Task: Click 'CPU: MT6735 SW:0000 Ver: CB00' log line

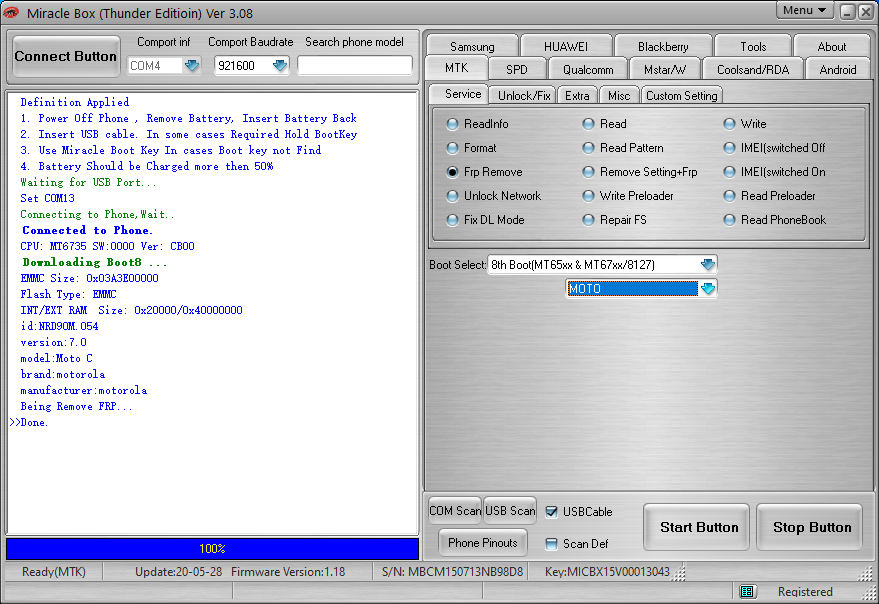Action: click(x=108, y=246)
